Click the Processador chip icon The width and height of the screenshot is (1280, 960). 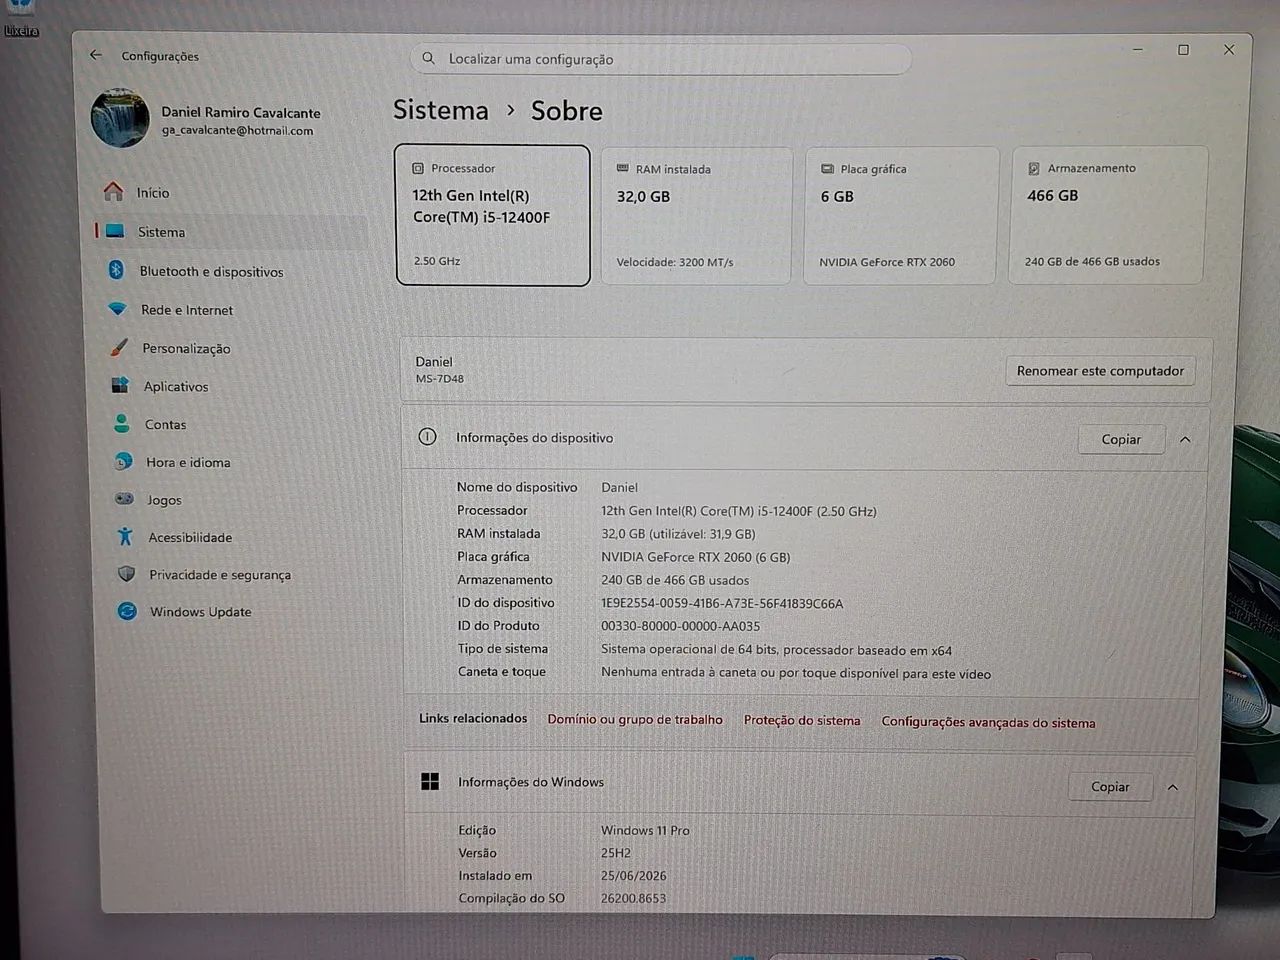(x=418, y=168)
